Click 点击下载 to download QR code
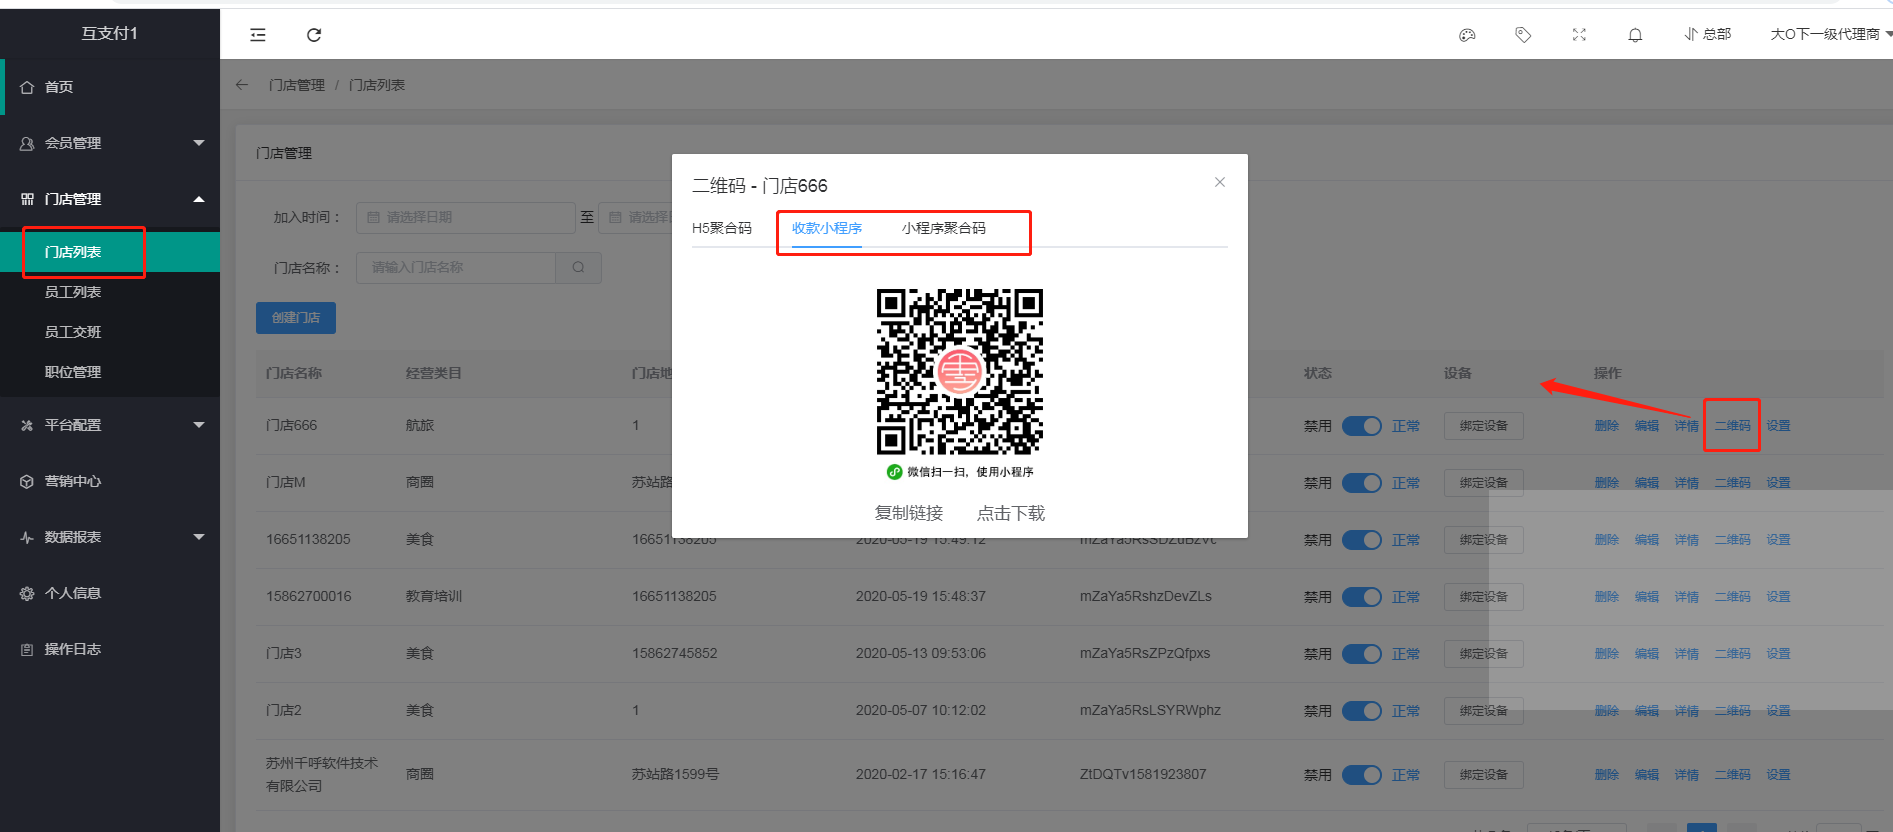 pos(1011,513)
